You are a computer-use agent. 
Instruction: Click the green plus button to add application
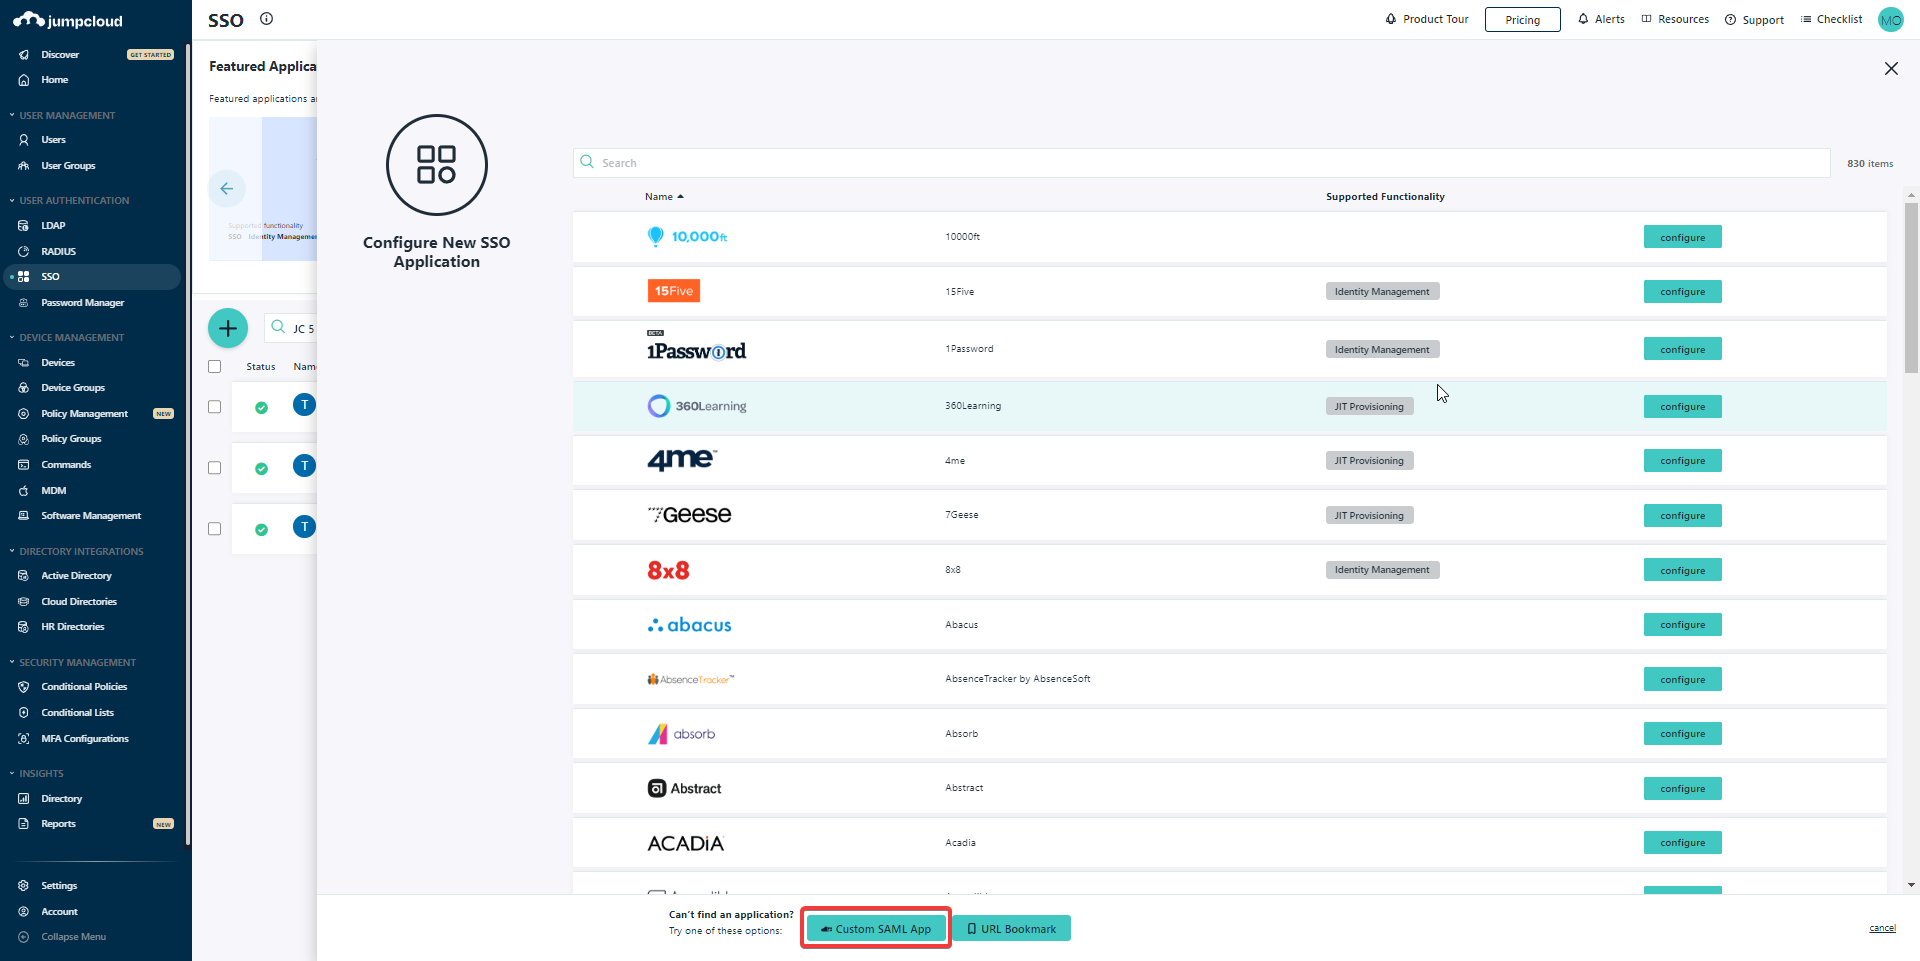click(x=227, y=328)
